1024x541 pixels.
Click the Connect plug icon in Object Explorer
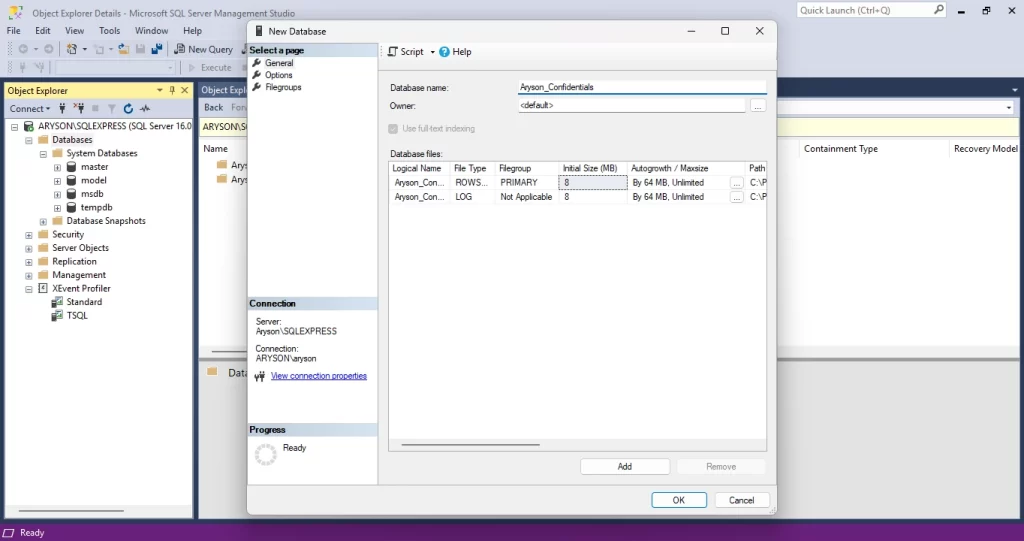[x=62, y=108]
